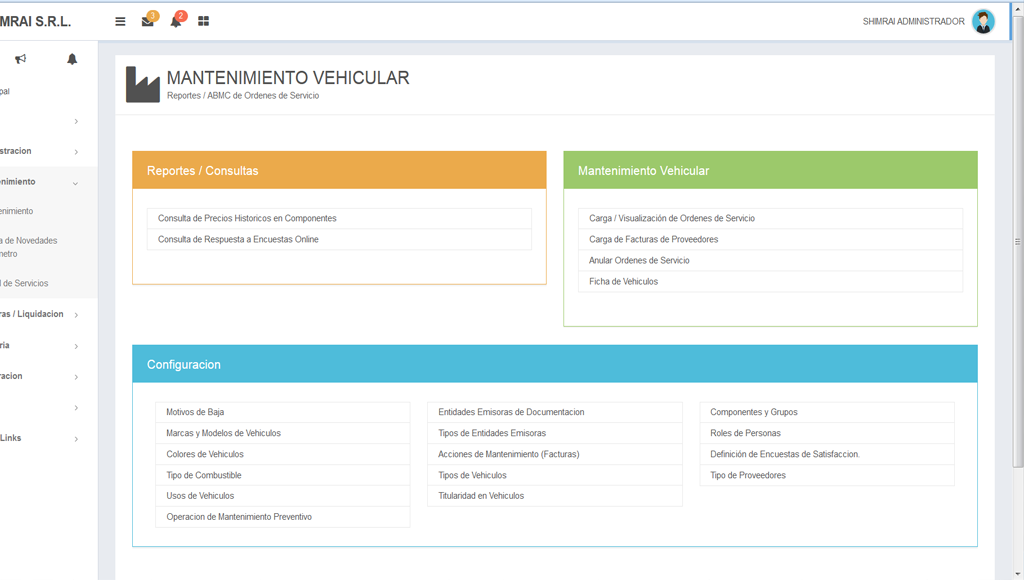Screen dimensions: 1024x580
Task: Open Consulta de Respuesta a Encuestas Online
Action: point(339,239)
